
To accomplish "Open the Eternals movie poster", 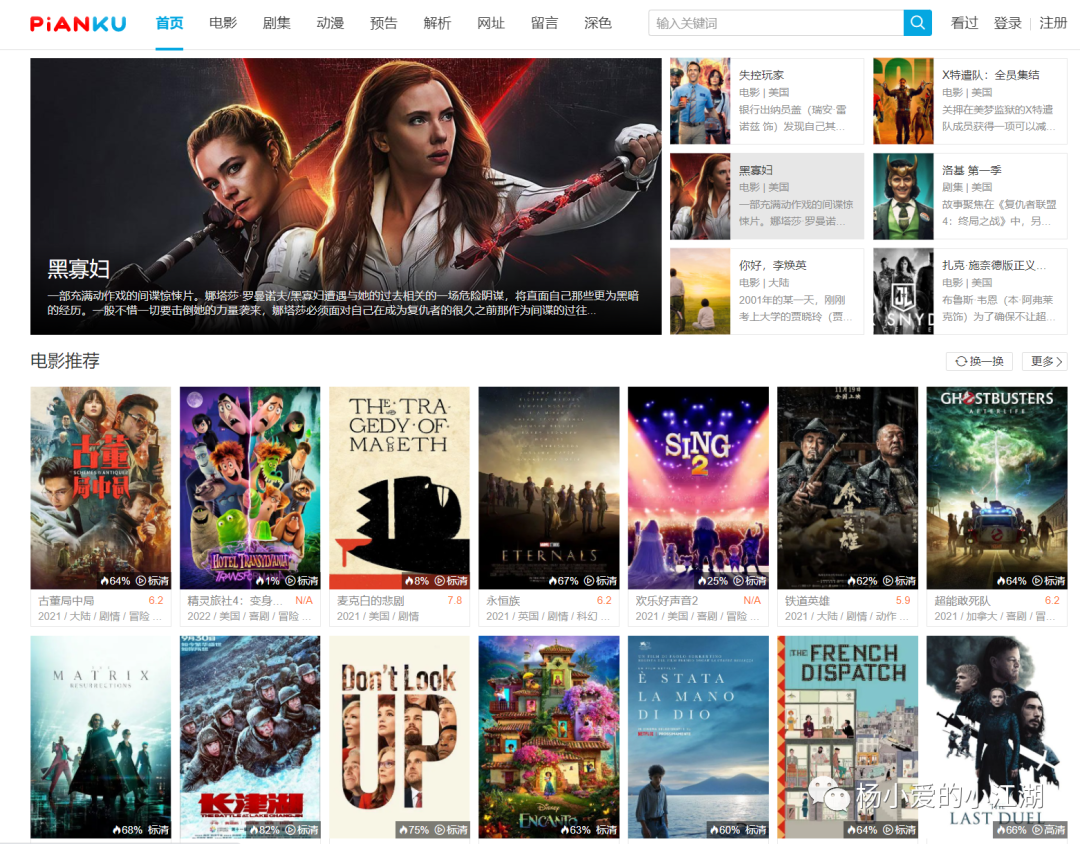I will tap(549, 488).
